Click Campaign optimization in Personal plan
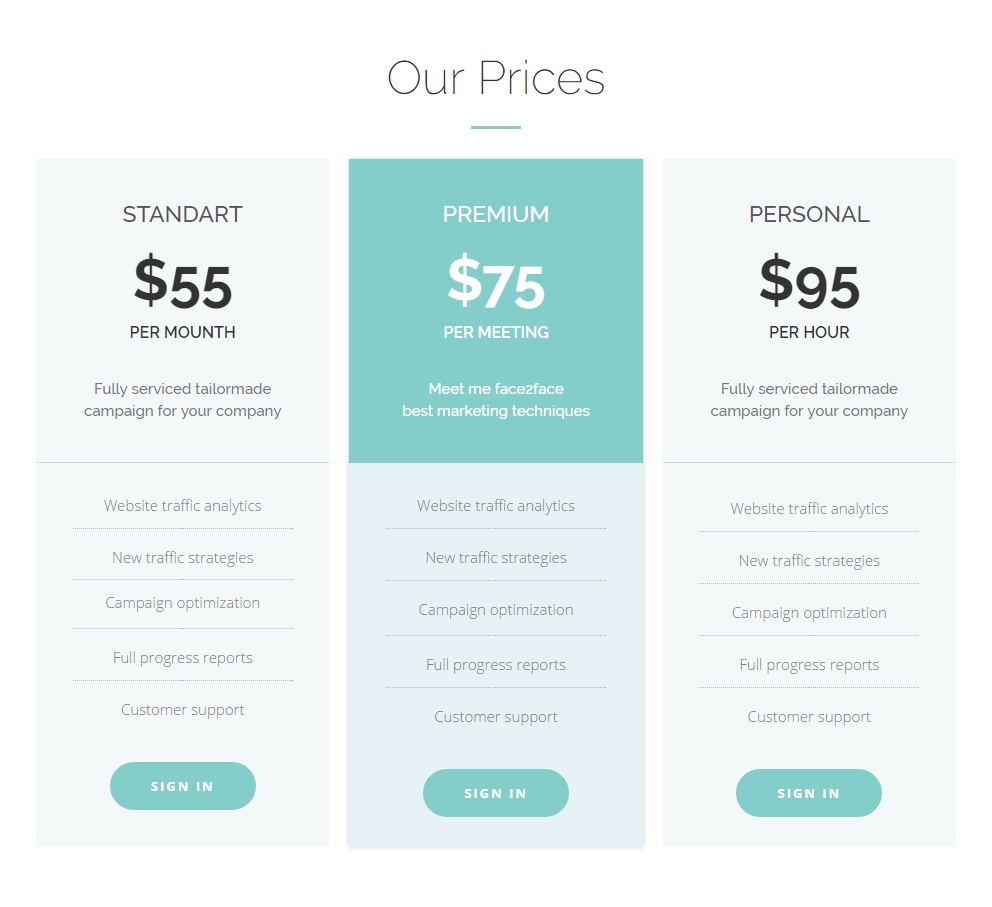 point(809,613)
